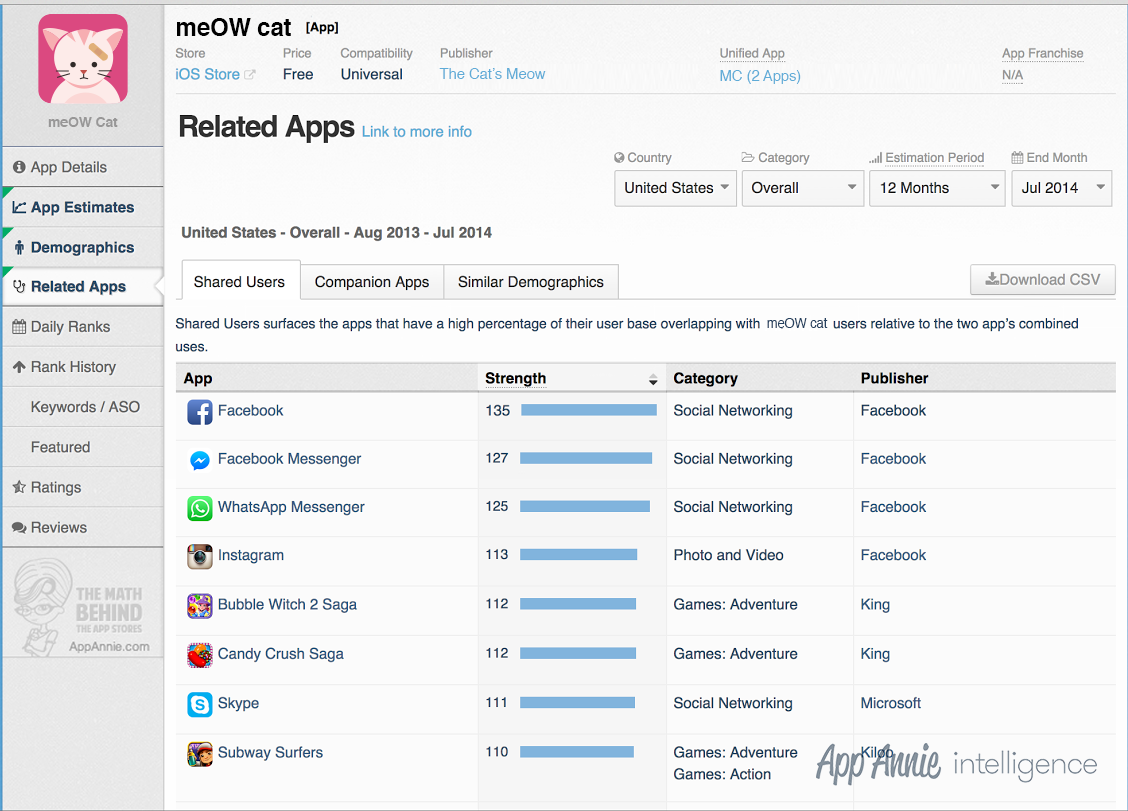
Task: Switch to the Shared Users tab
Action: coord(240,281)
